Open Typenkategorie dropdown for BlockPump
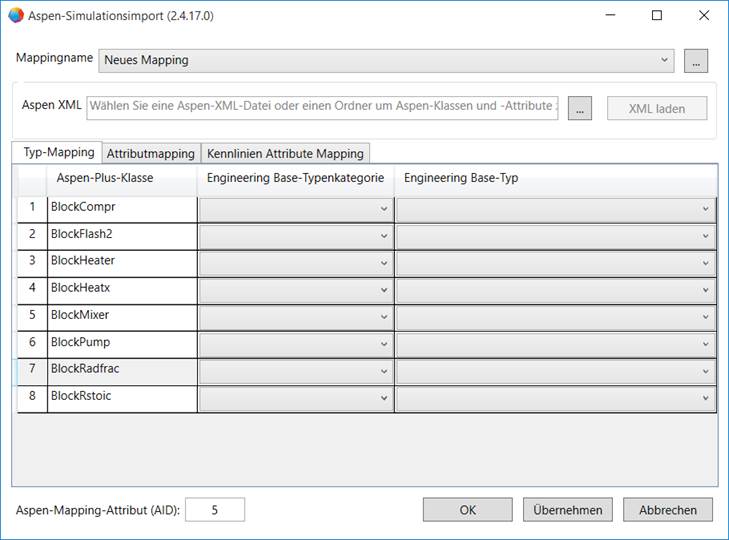This screenshot has height=540, width=729. pos(296,344)
